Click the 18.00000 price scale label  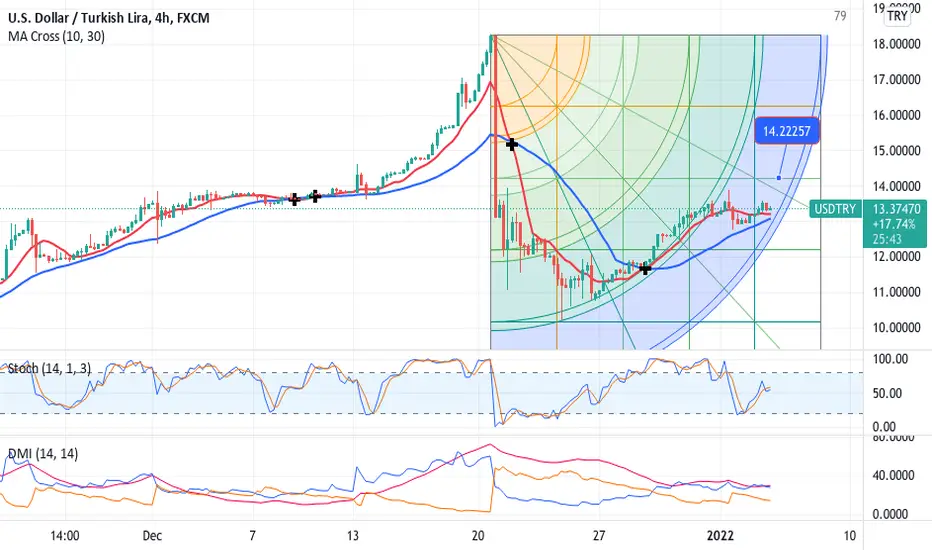[x=896, y=44]
